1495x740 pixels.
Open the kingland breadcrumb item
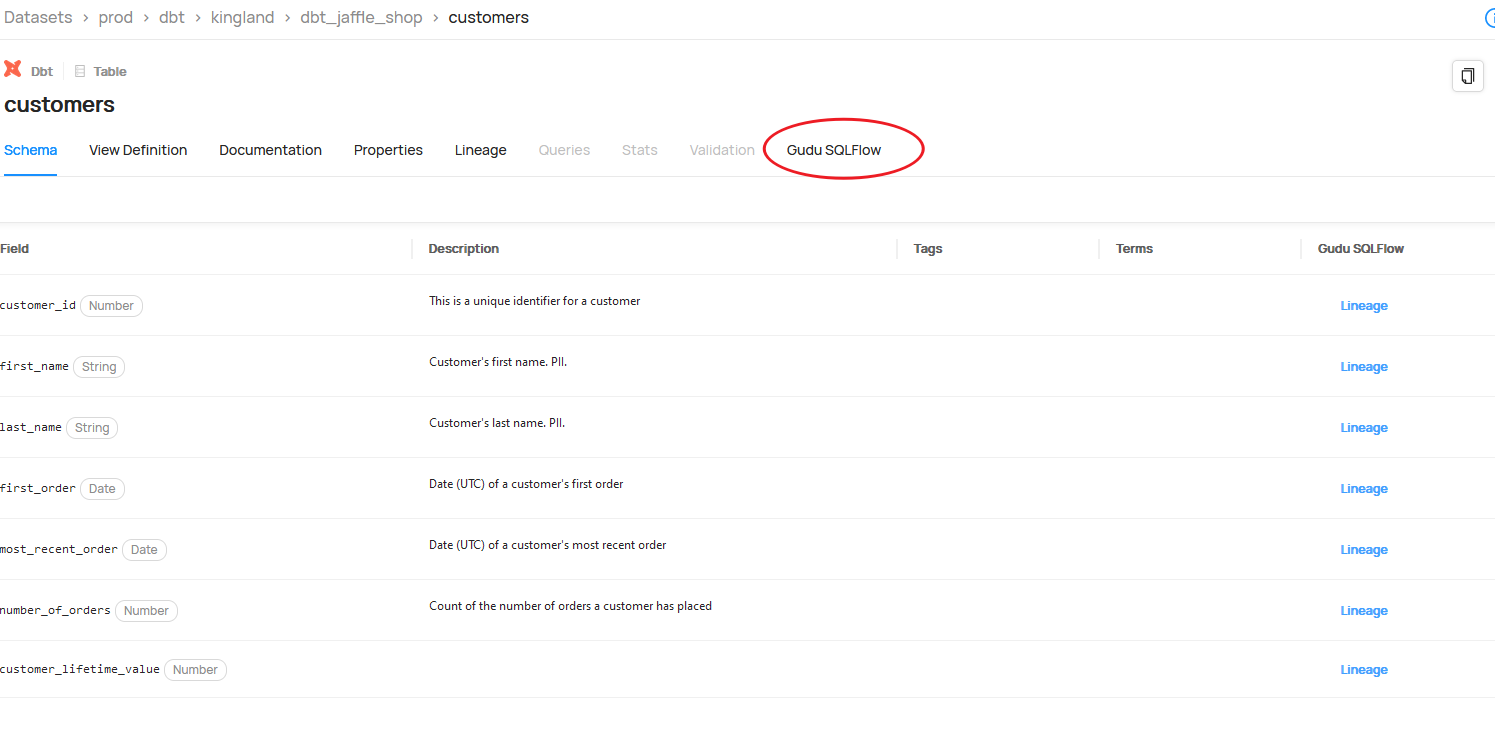pos(242,18)
